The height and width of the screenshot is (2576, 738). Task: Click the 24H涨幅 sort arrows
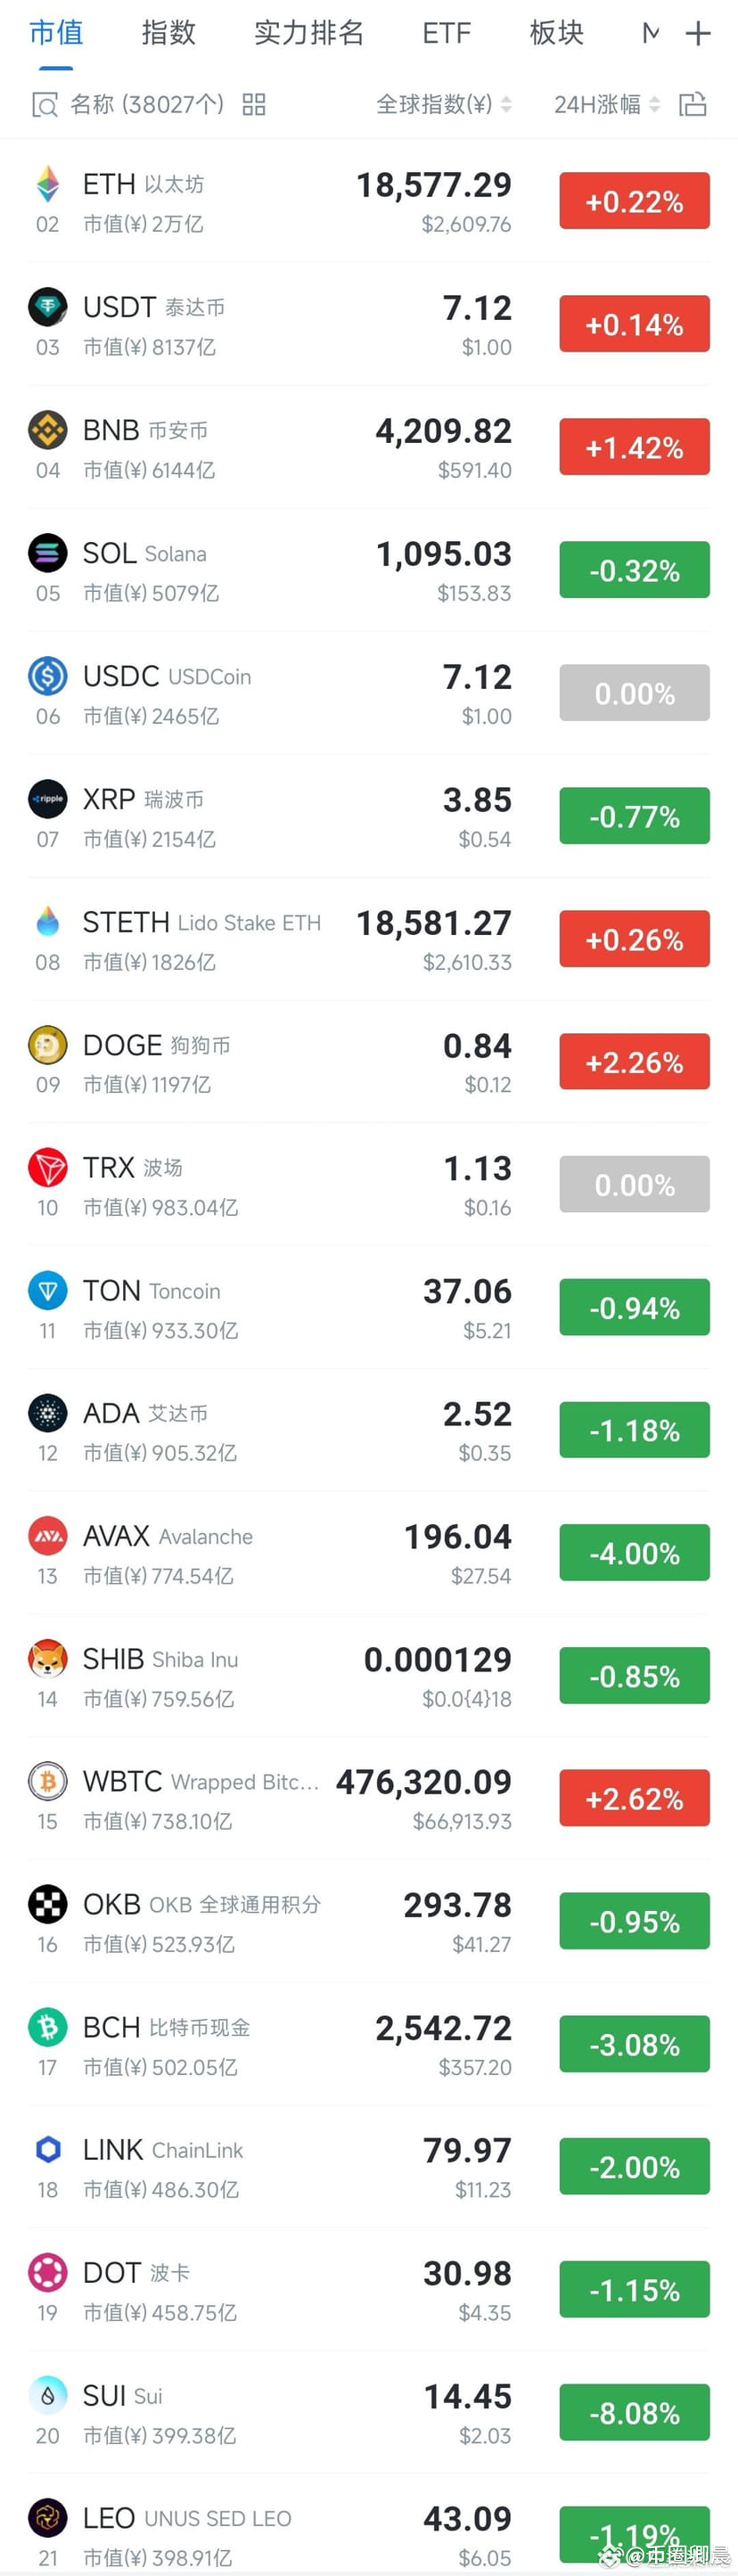tap(655, 104)
